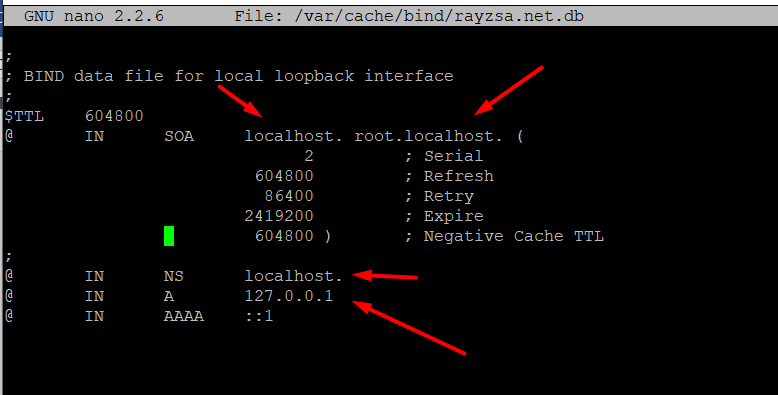778x395 pixels.
Task: Click the @ symbol on the SOA line
Action: tap(9, 136)
